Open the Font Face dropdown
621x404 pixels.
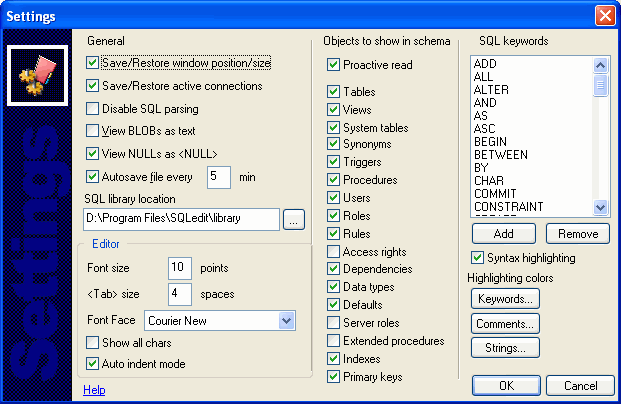pyautogui.click(x=286, y=320)
